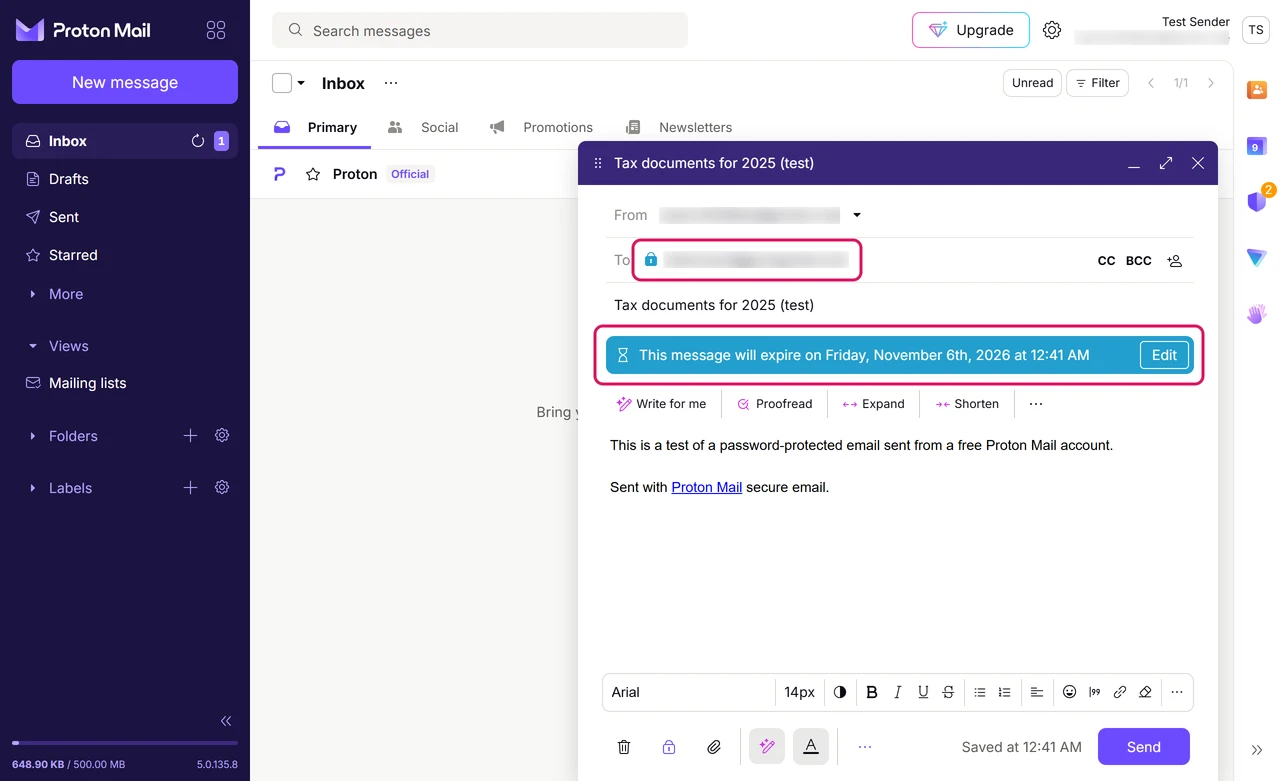Open label settings gear in sidebar
The image size is (1280, 781).
pyautogui.click(x=222, y=488)
